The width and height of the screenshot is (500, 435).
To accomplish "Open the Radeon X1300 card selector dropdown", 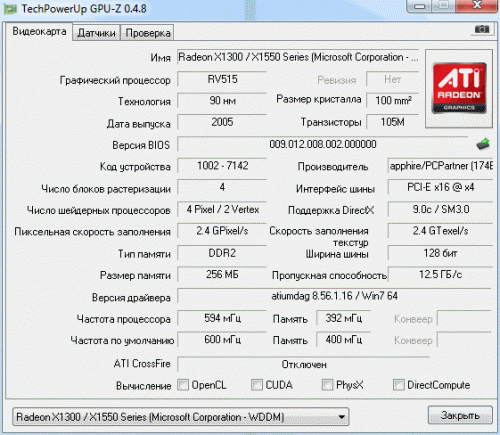I will tap(181, 417).
